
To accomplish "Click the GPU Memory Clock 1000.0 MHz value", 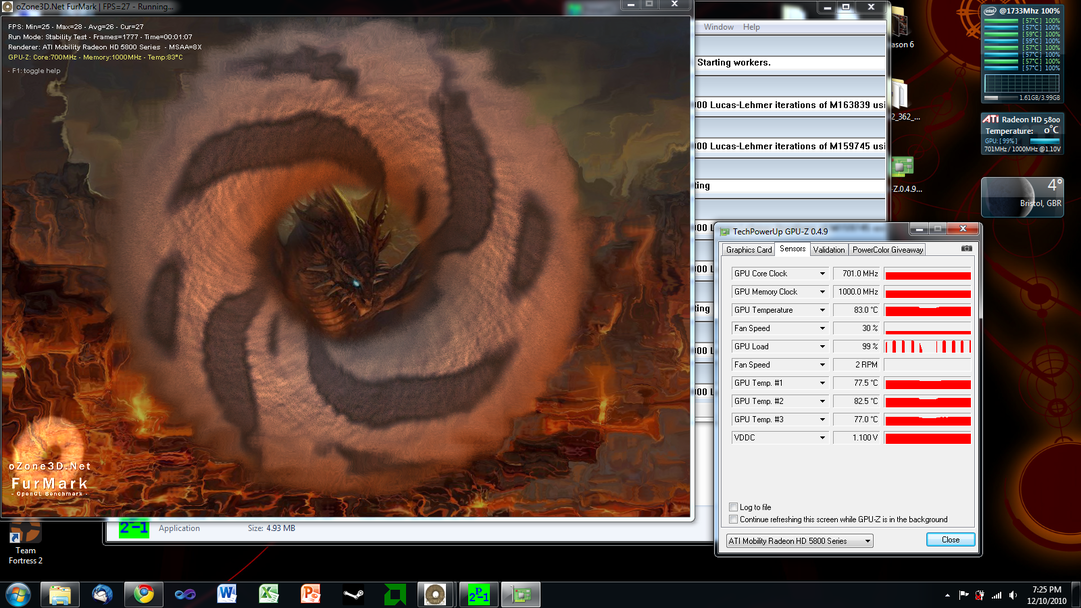I will coord(857,292).
